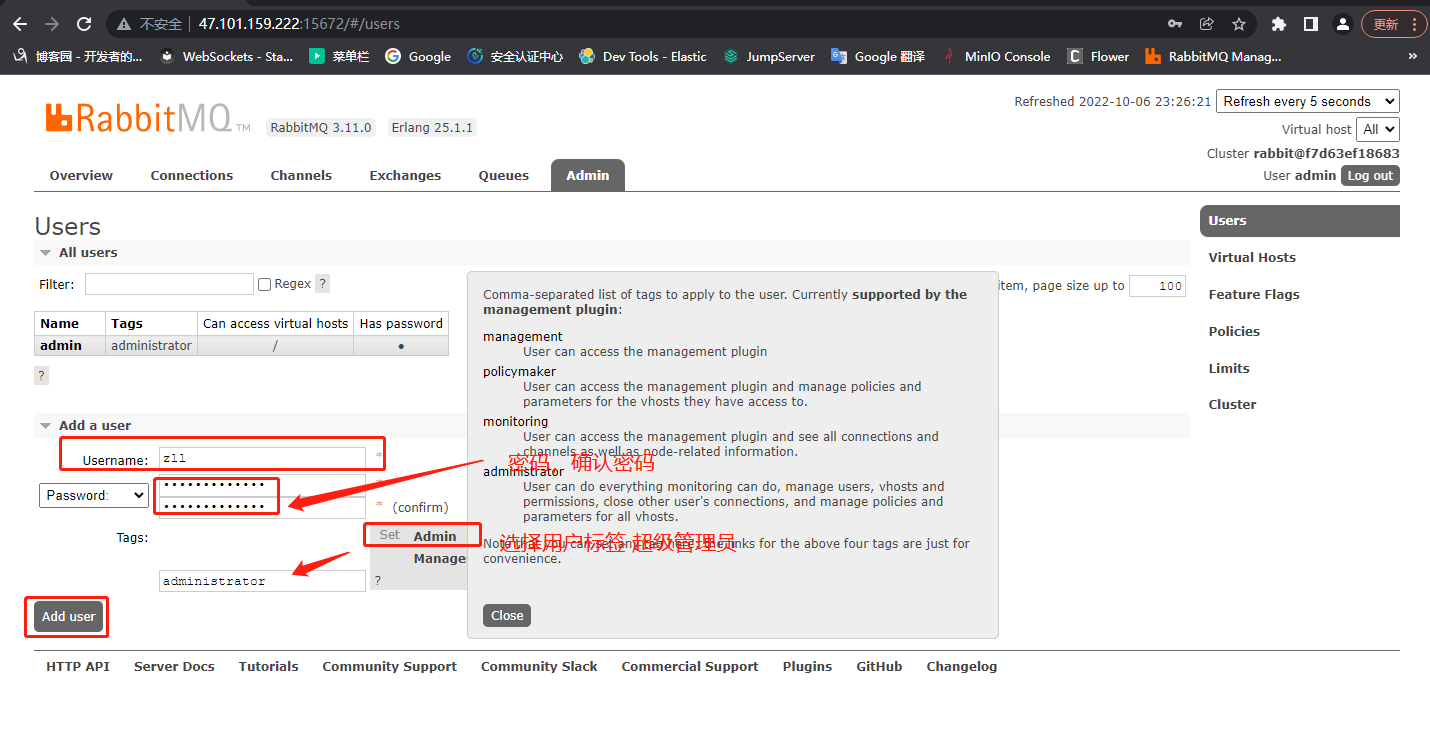Screen dimensions: 1430x736
Task: Open the WebSockets bookmark
Action: coord(226,57)
